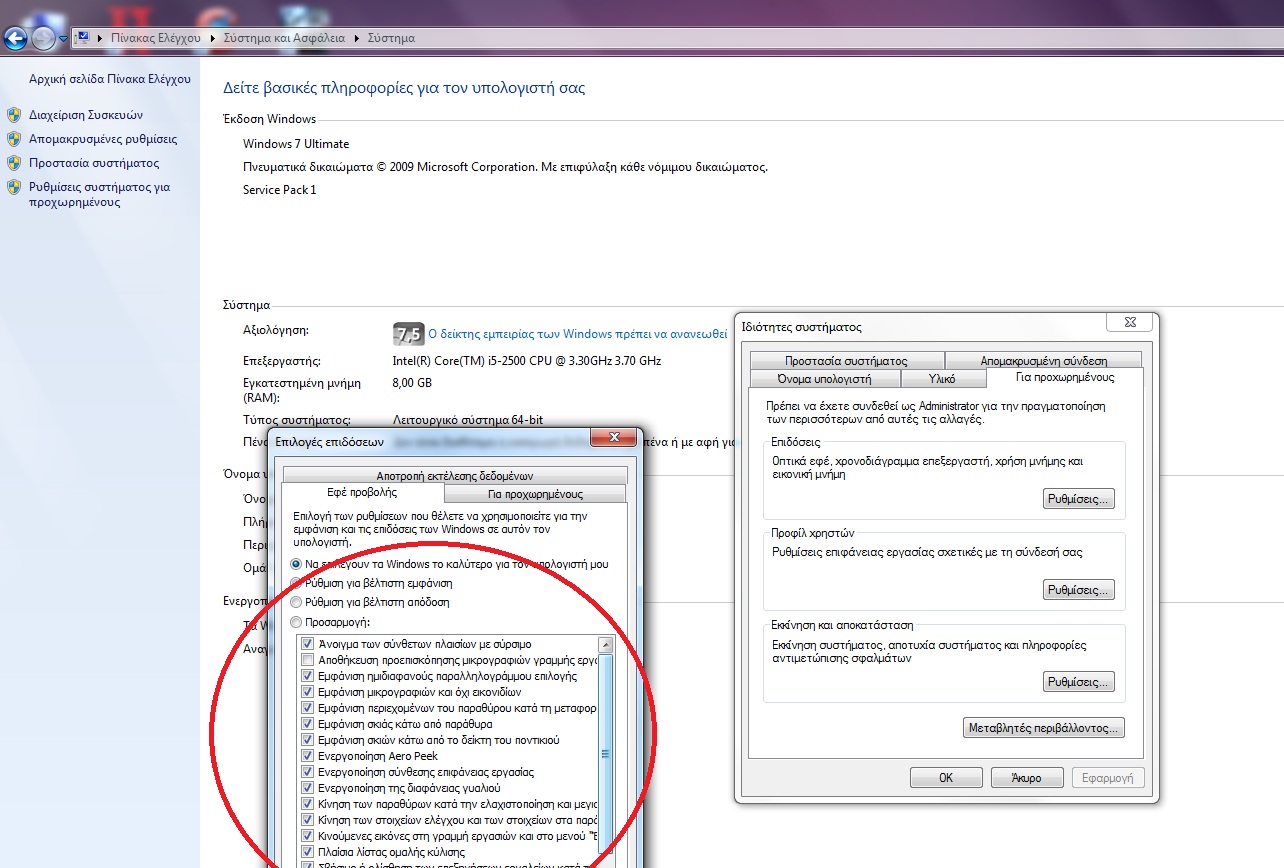Expand the breadcrumb arrow before Πίνακας Ελέγχου
This screenshot has width=1284, height=868.
(101, 38)
